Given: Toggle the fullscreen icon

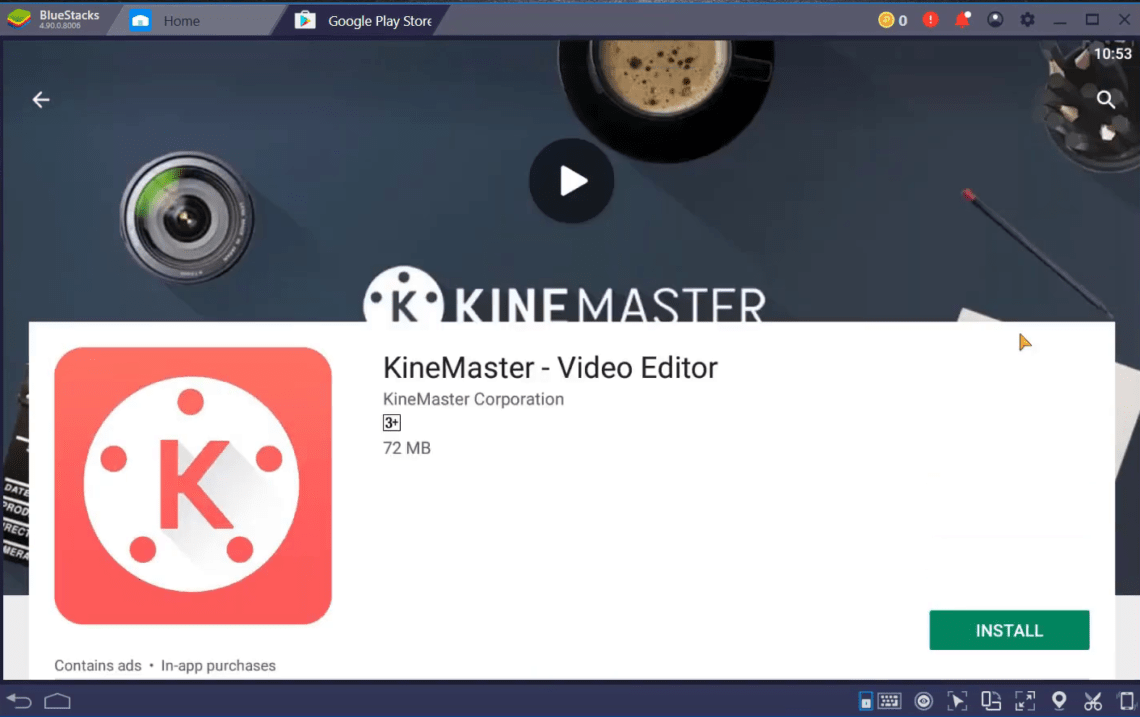Looking at the screenshot, I should point(1025,701).
